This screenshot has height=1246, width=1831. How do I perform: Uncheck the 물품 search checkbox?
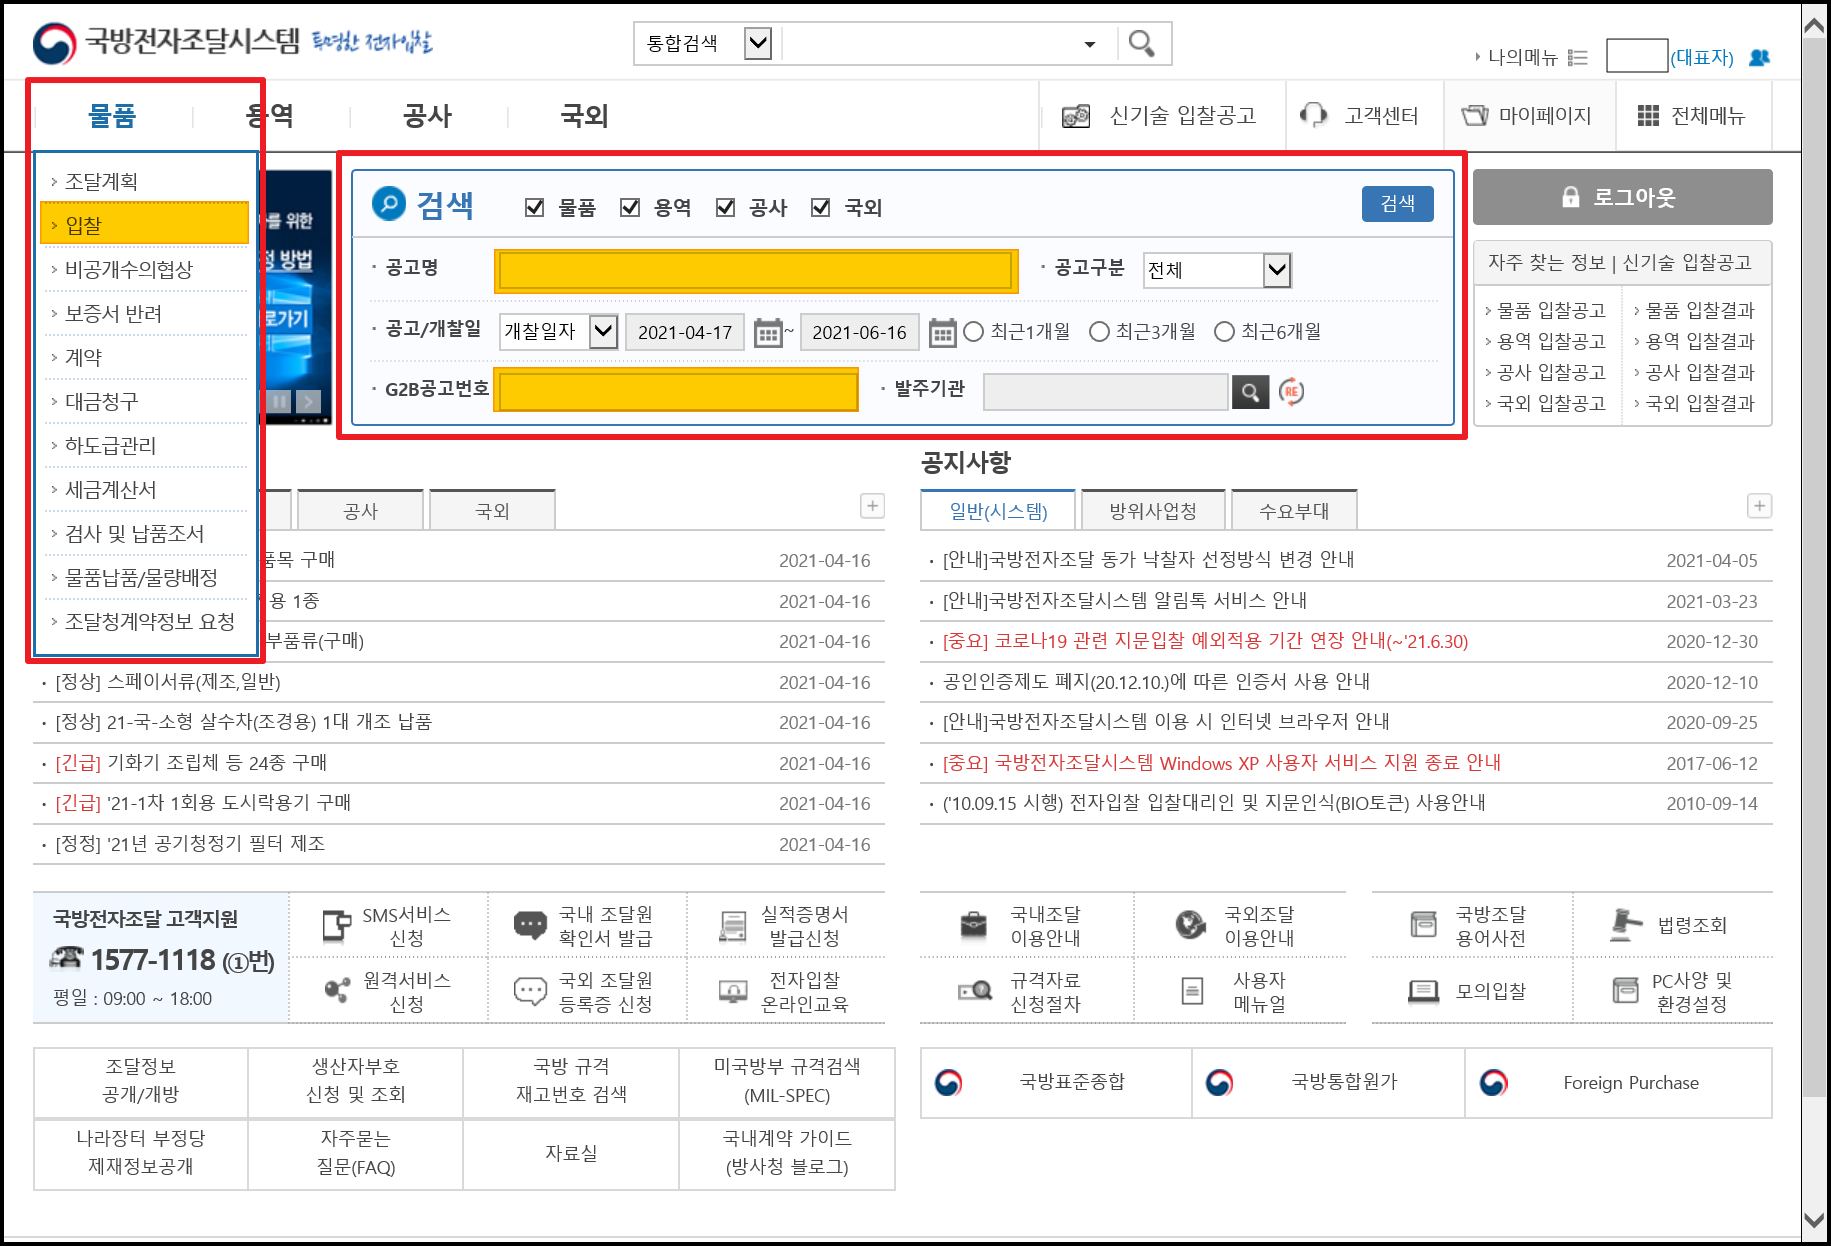tap(535, 207)
